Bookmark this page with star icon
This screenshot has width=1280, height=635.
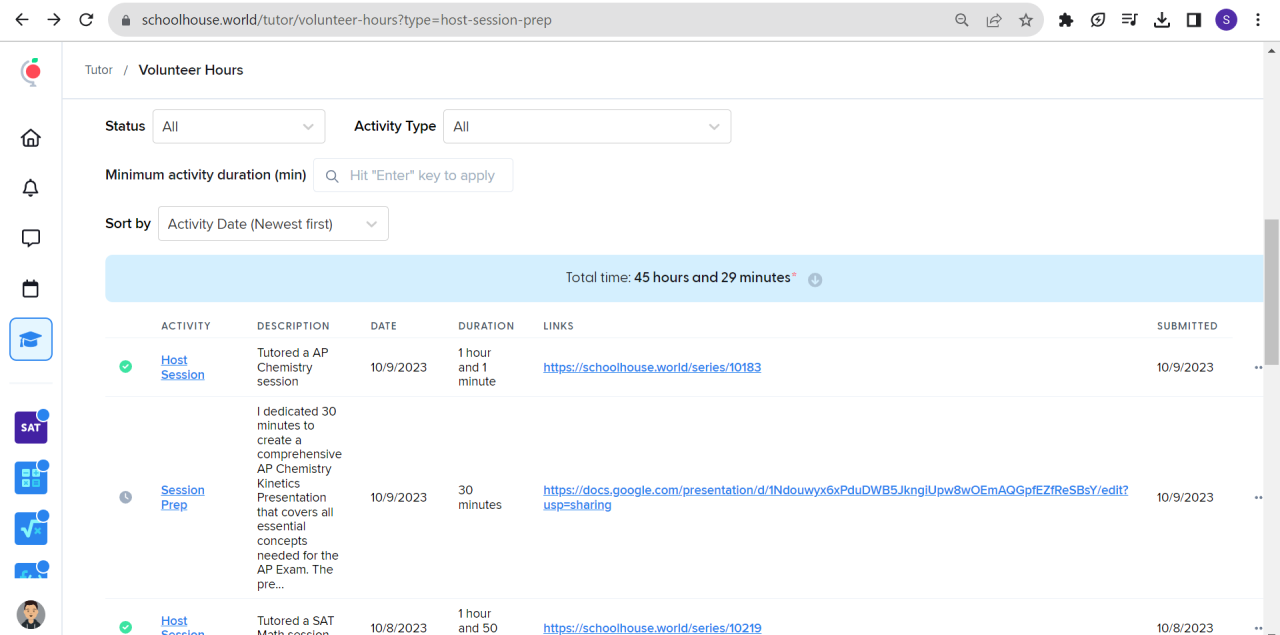point(1026,20)
